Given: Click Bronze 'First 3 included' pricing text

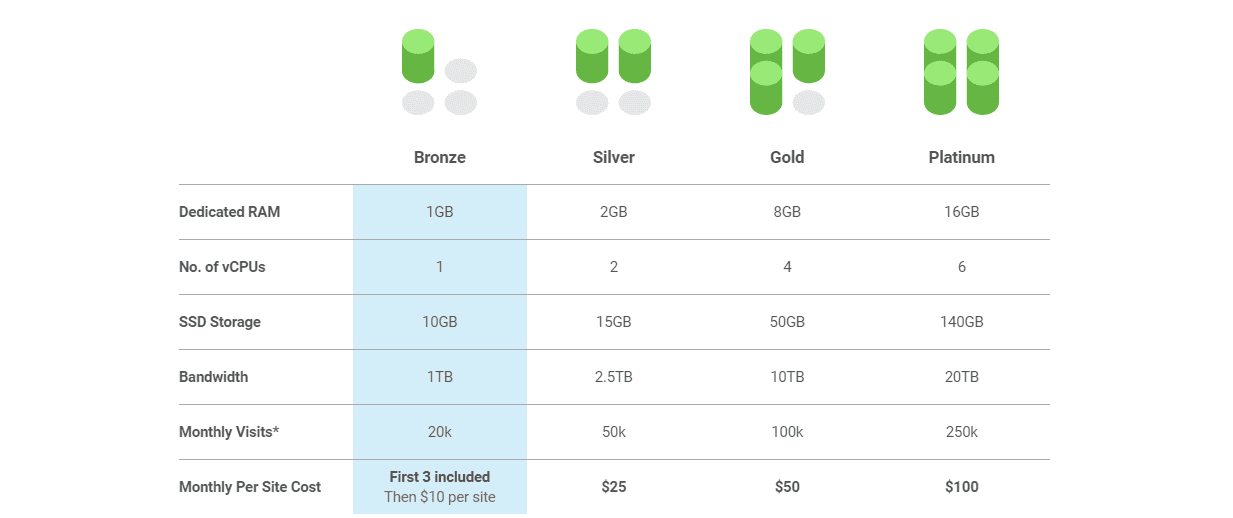Looking at the screenshot, I should pyautogui.click(x=440, y=477).
